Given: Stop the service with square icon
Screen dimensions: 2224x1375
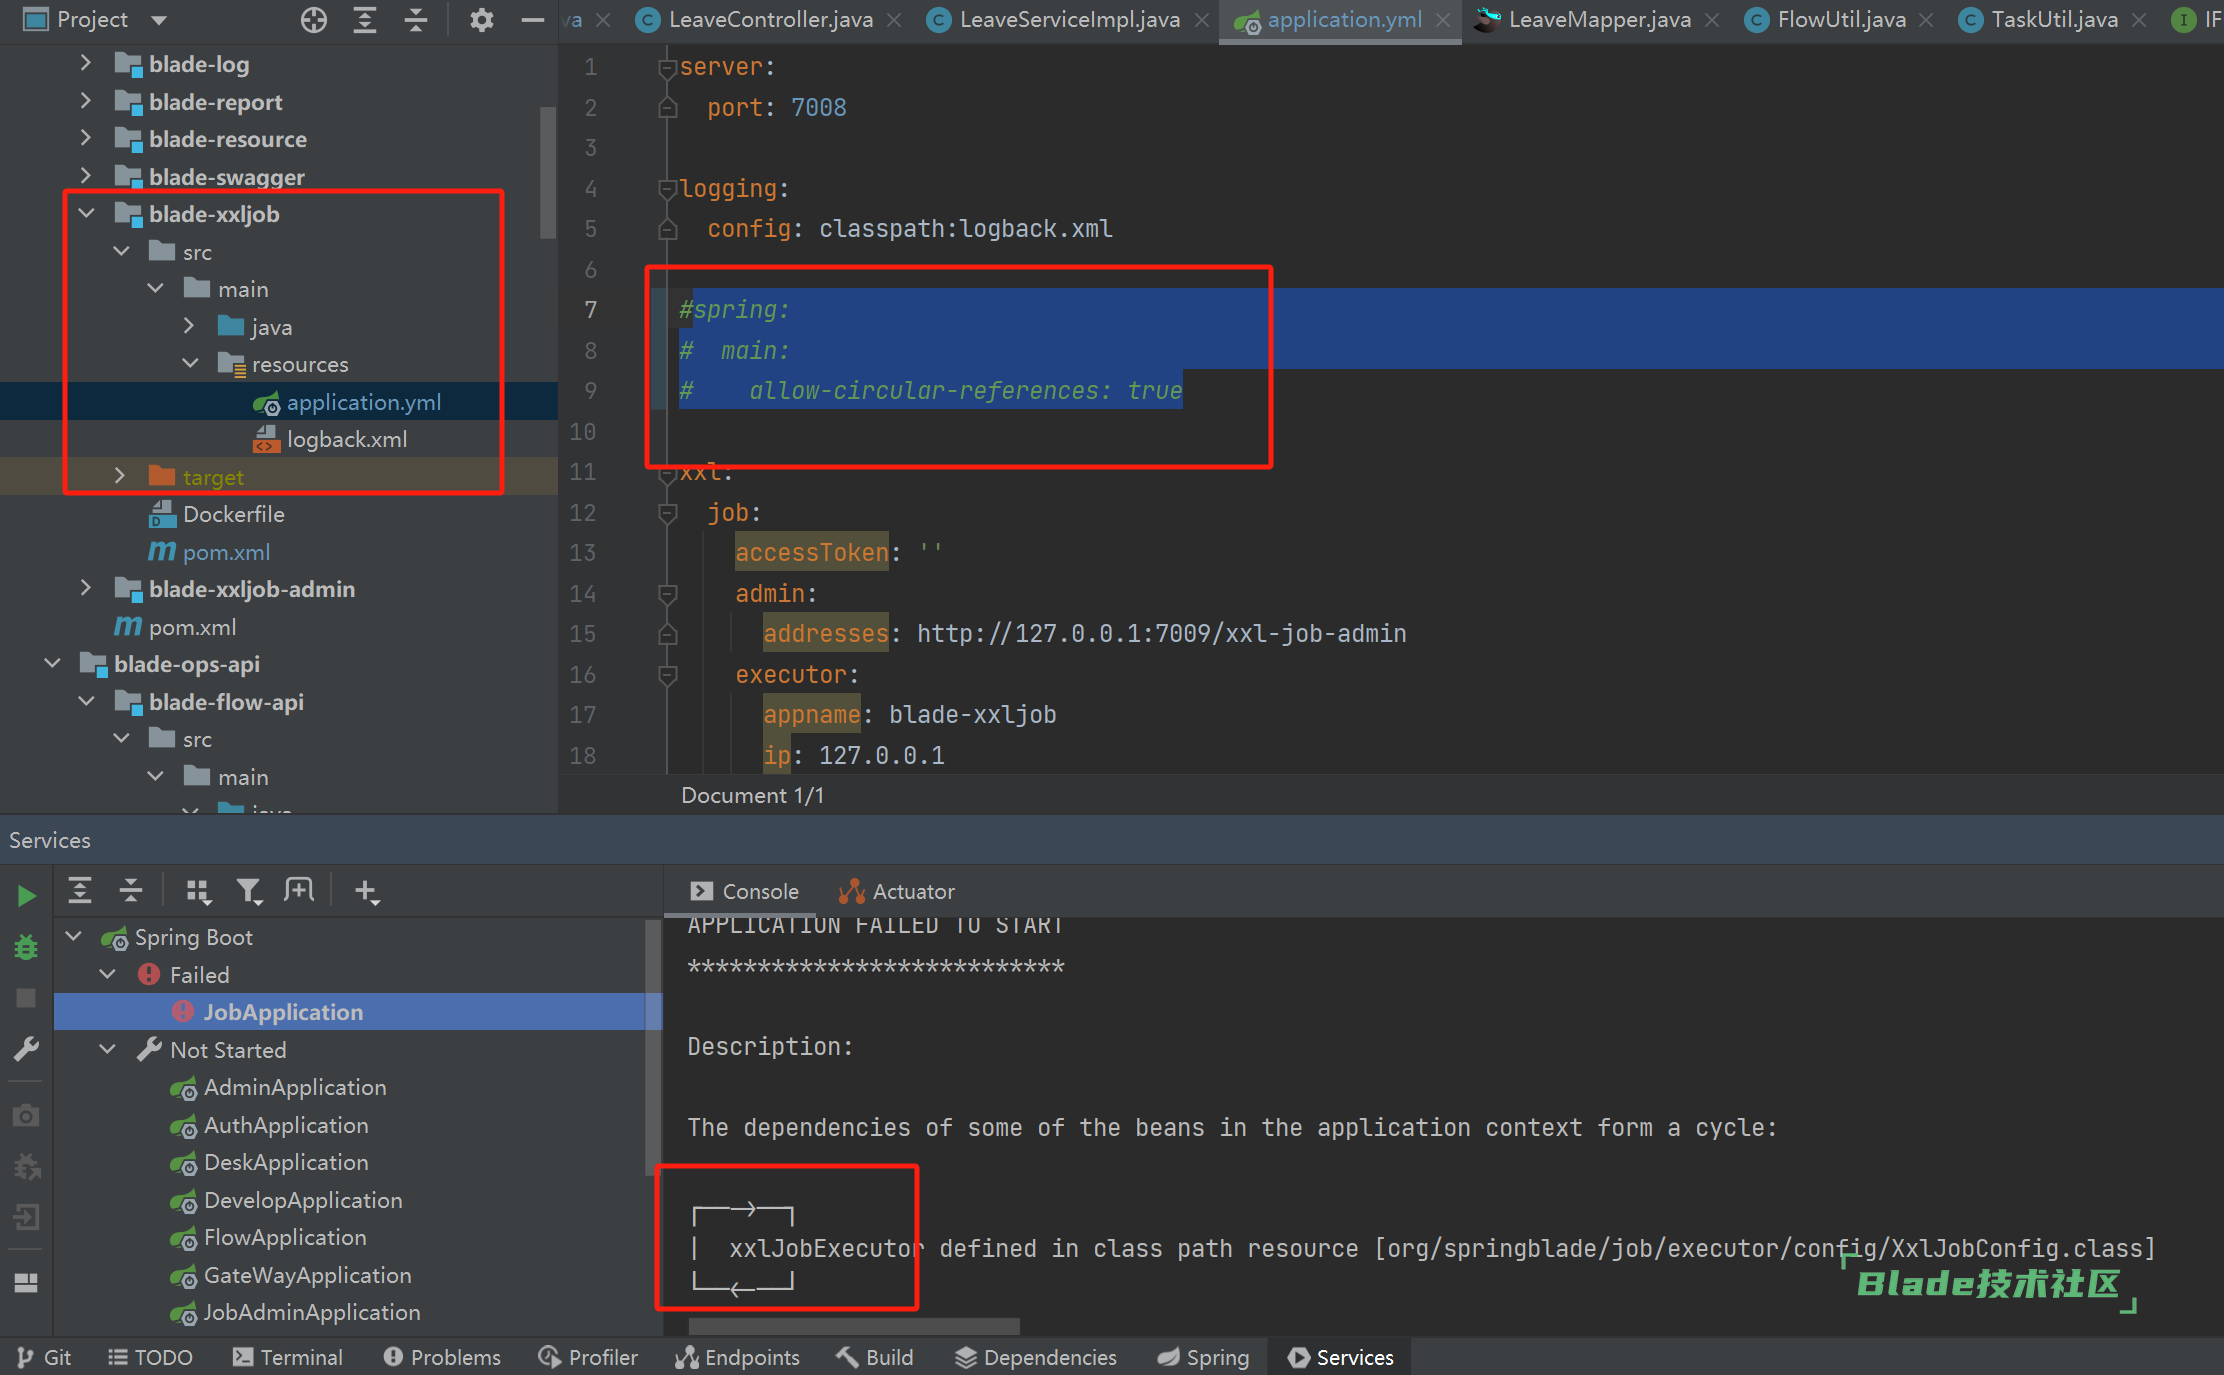Looking at the screenshot, I should [x=27, y=998].
